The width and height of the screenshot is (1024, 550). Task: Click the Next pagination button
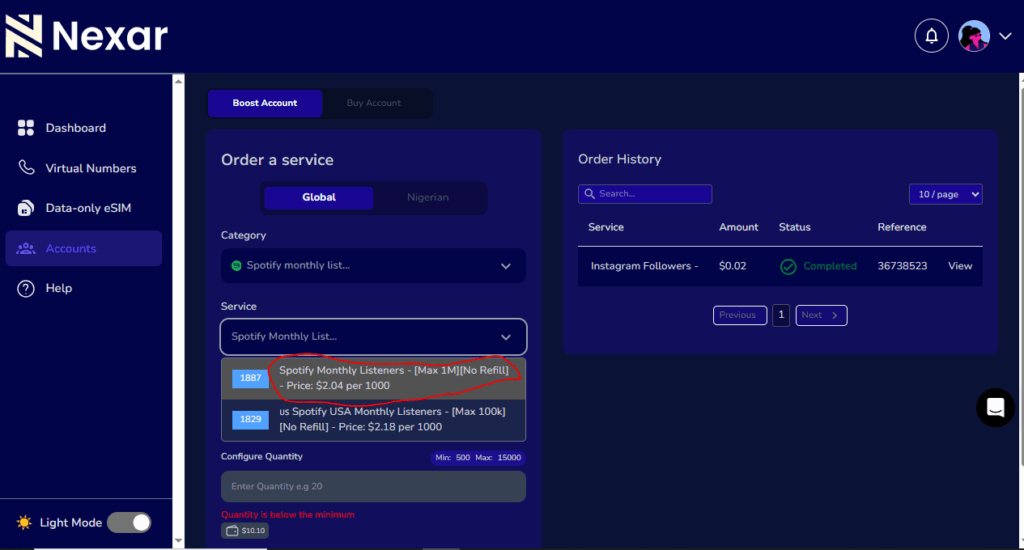pyautogui.click(x=821, y=315)
